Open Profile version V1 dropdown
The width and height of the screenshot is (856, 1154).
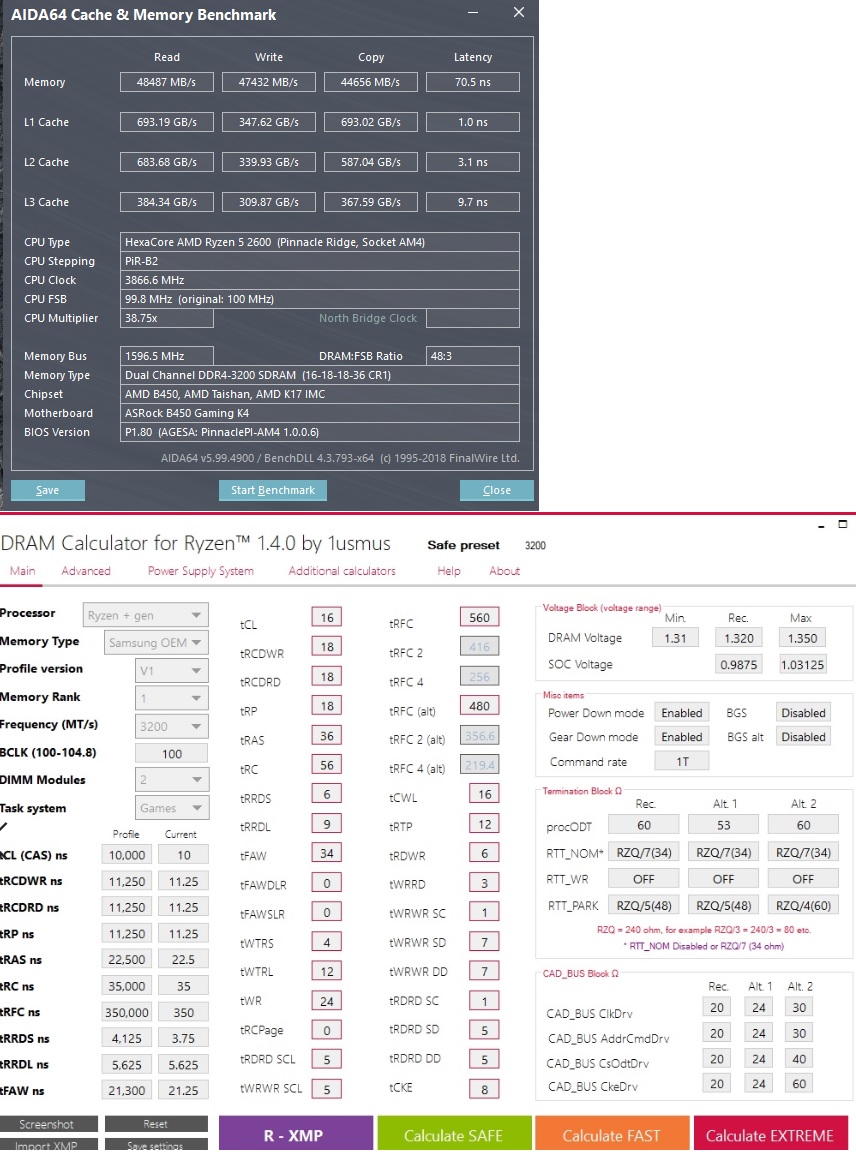pos(171,670)
